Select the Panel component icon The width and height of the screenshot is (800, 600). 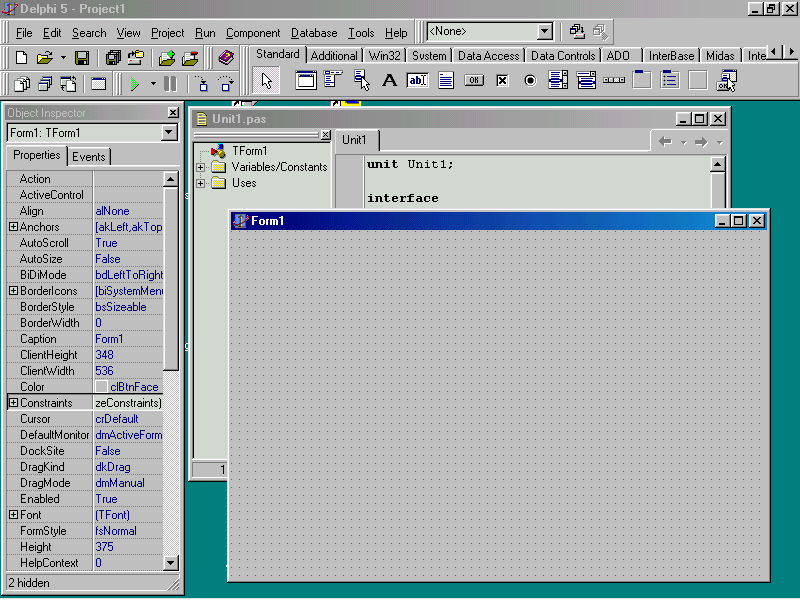click(x=698, y=80)
